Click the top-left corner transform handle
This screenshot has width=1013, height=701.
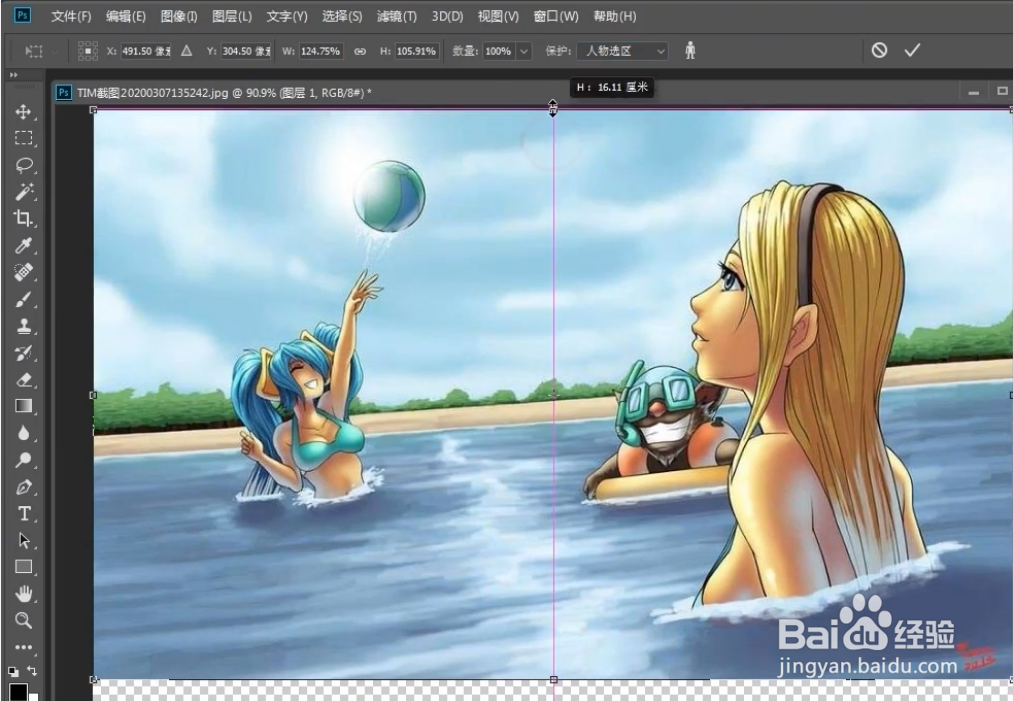tap(93, 110)
